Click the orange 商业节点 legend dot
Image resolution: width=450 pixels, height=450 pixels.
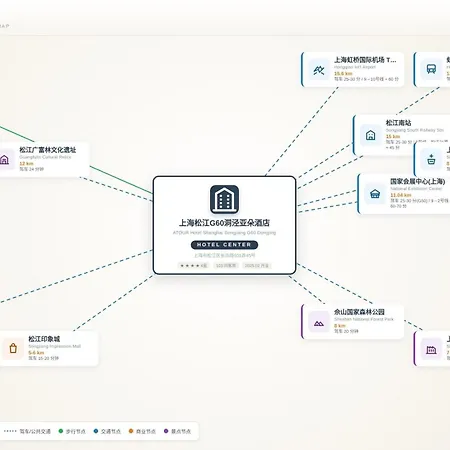pos(131,431)
